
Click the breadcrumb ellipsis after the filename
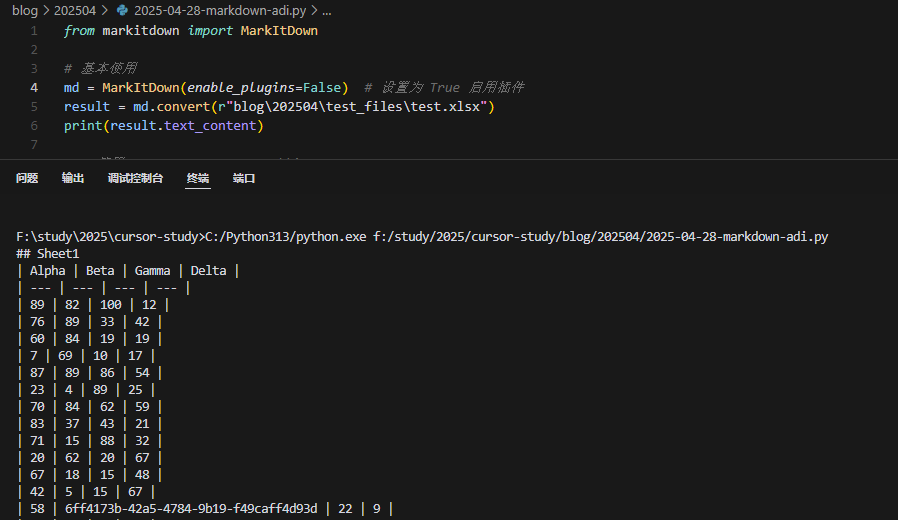[x=327, y=10]
